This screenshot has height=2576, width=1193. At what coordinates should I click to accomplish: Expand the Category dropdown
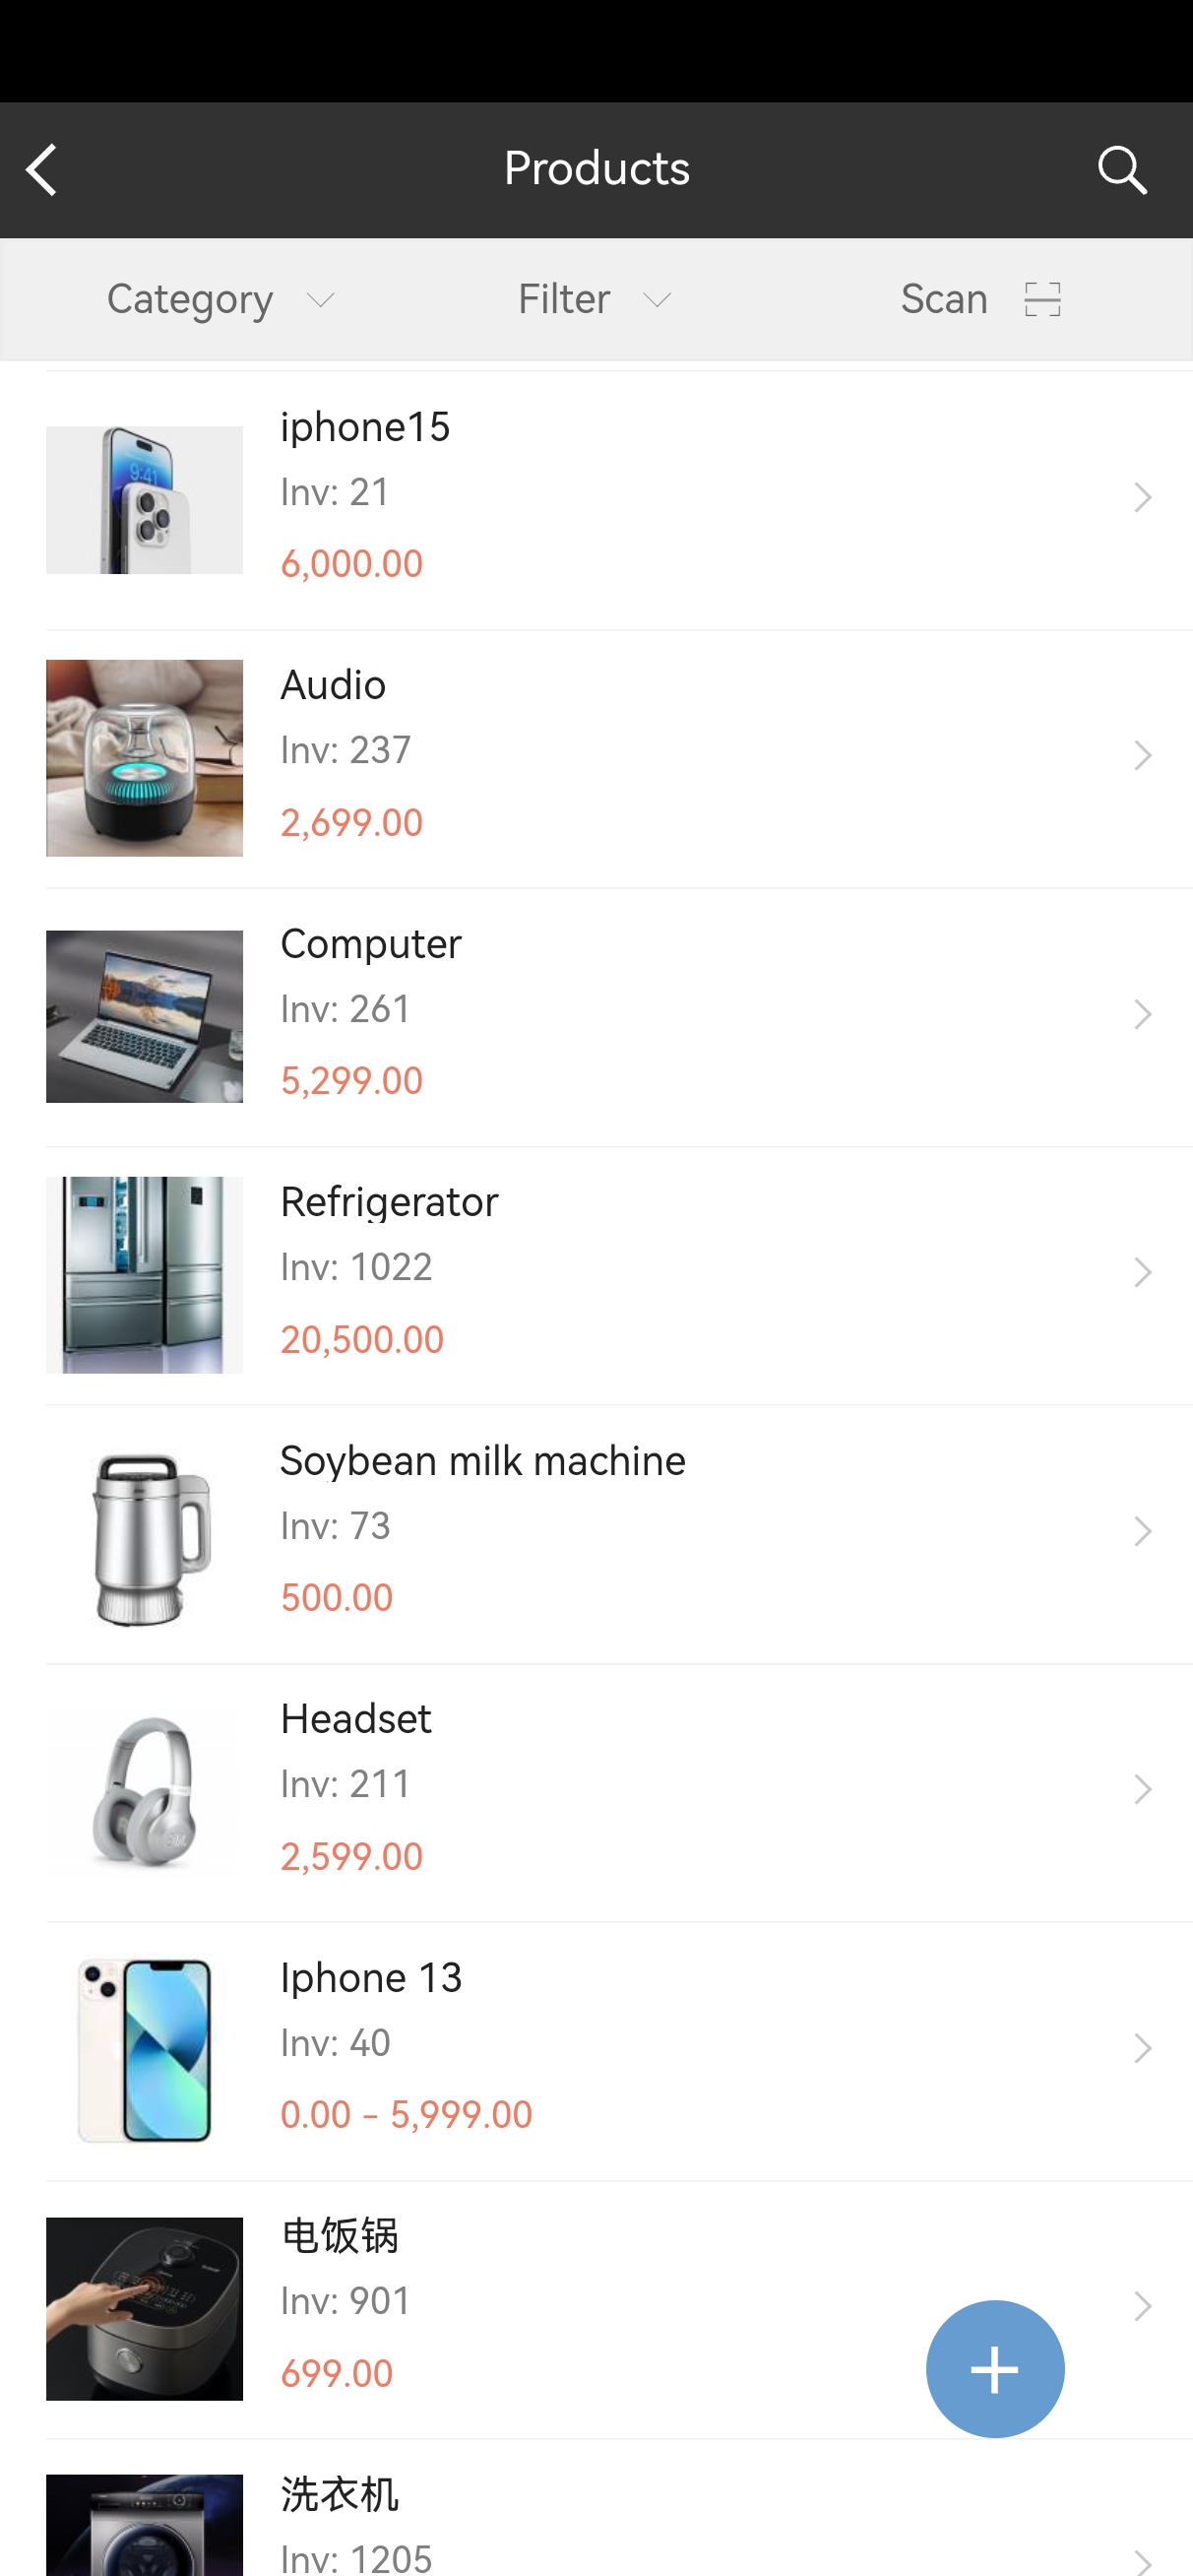(x=221, y=299)
